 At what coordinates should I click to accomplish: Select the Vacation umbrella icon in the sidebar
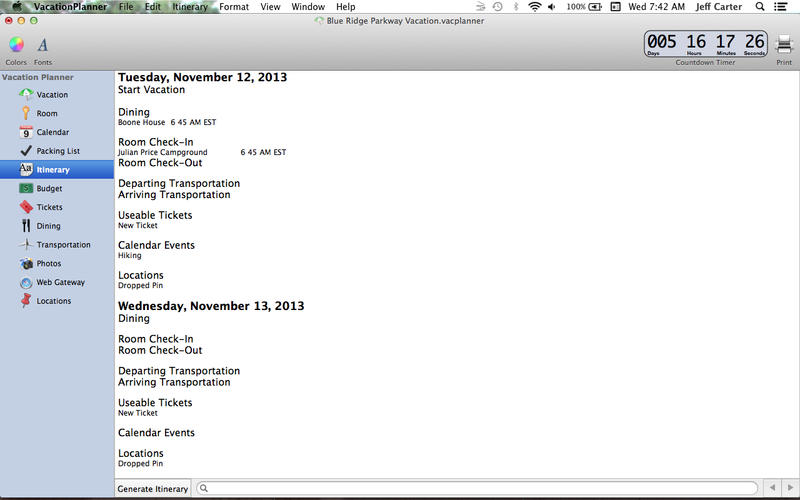pos(26,94)
